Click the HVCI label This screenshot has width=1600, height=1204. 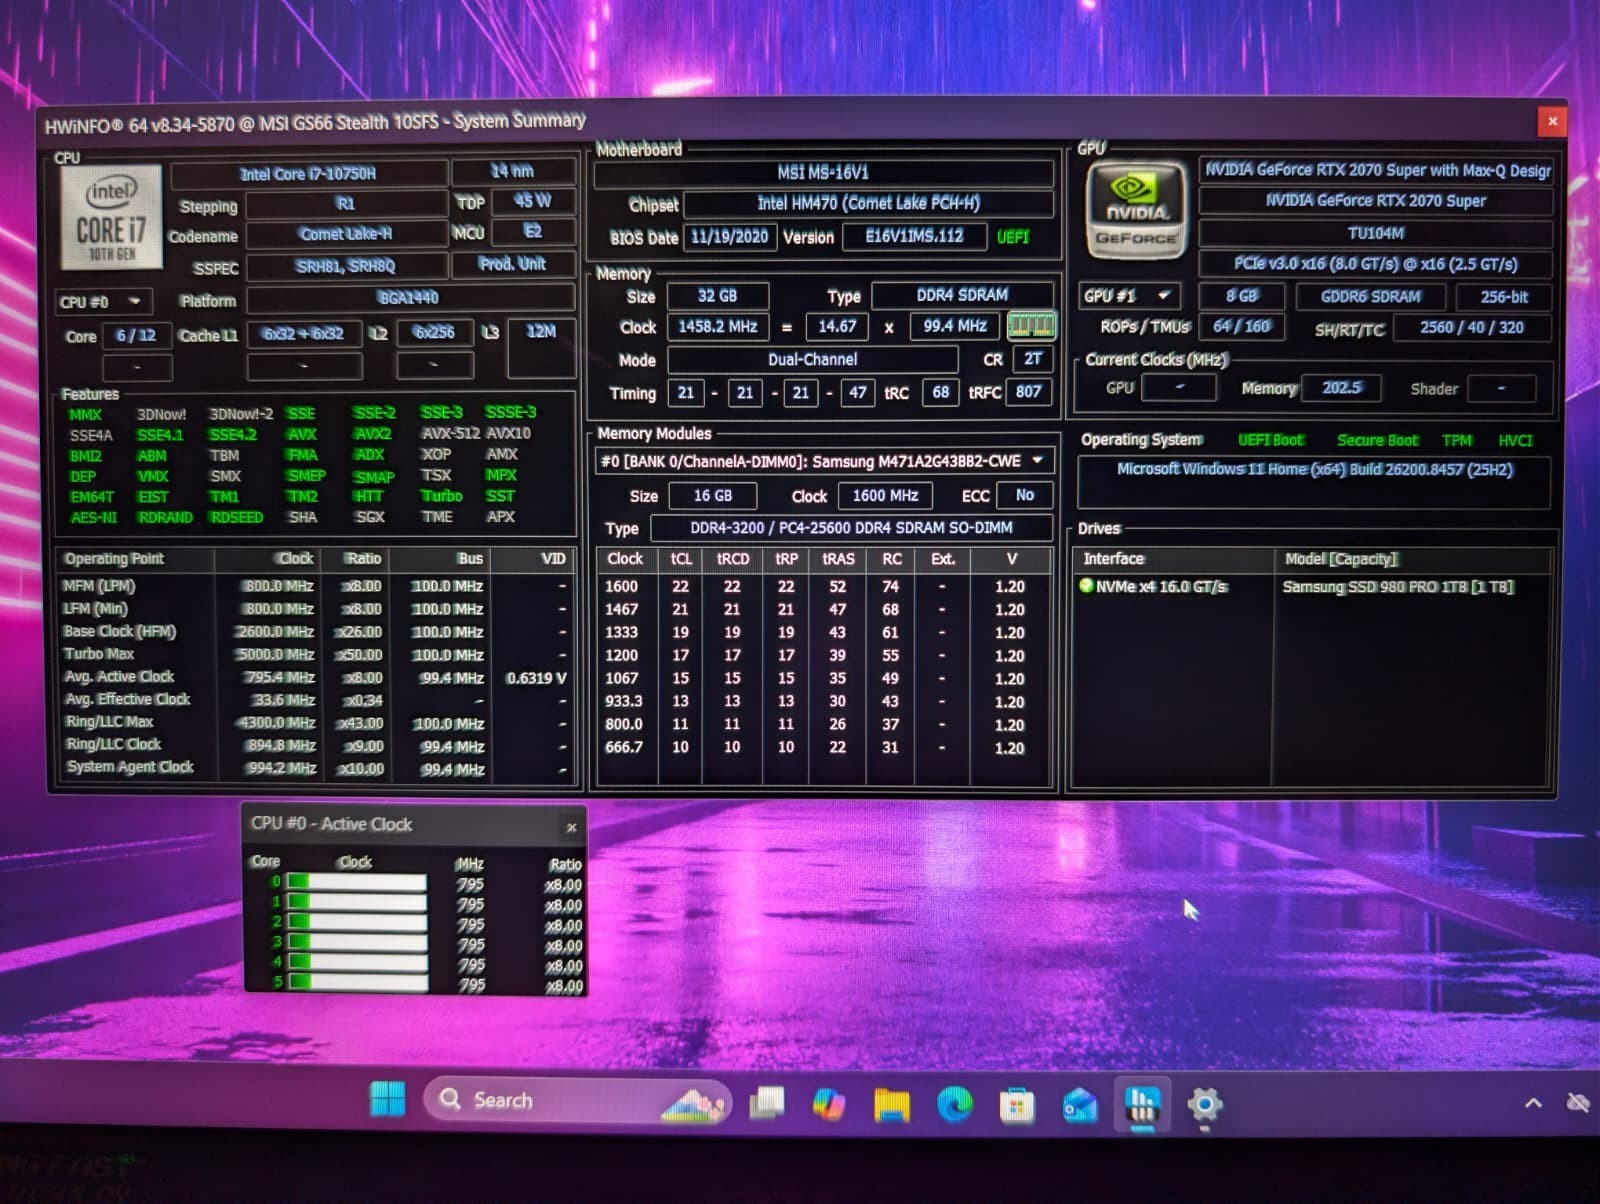point(1515,441)
